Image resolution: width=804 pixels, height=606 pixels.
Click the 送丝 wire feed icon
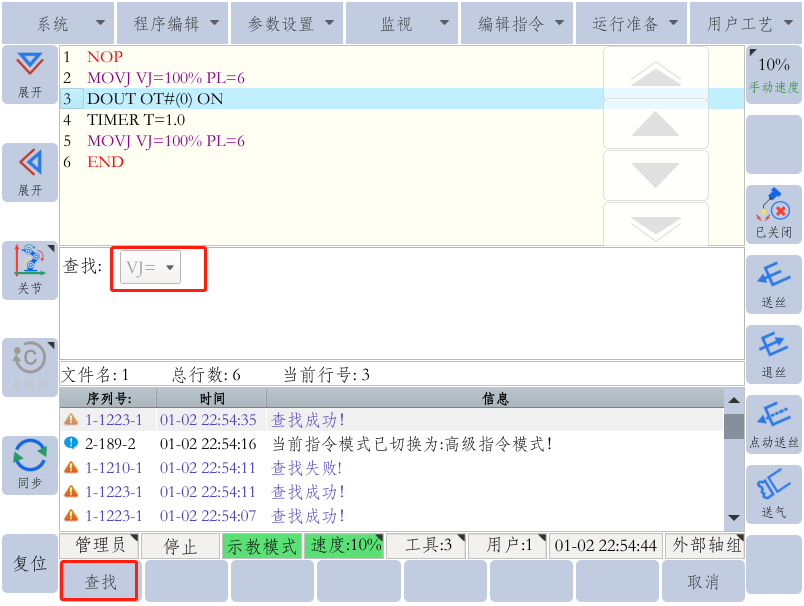point(773,284)
